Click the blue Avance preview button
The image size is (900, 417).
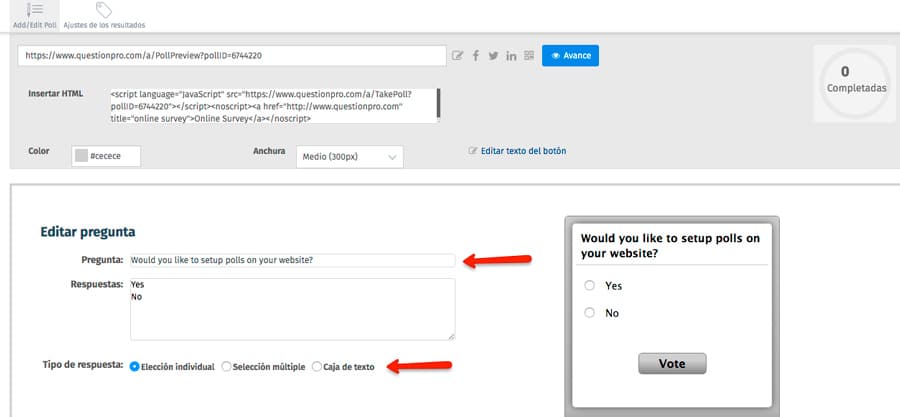[570, 56]
